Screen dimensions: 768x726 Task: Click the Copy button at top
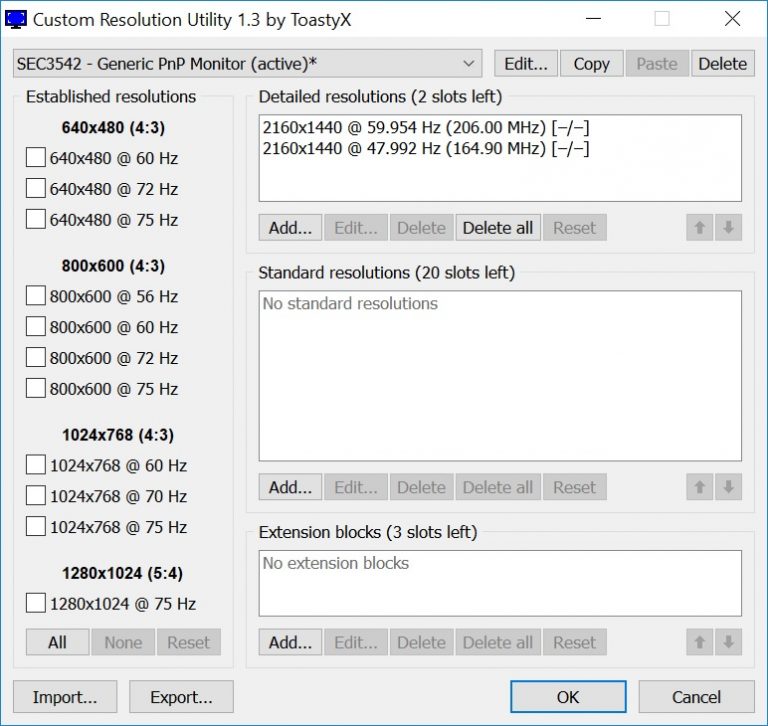tap(591, 64)
